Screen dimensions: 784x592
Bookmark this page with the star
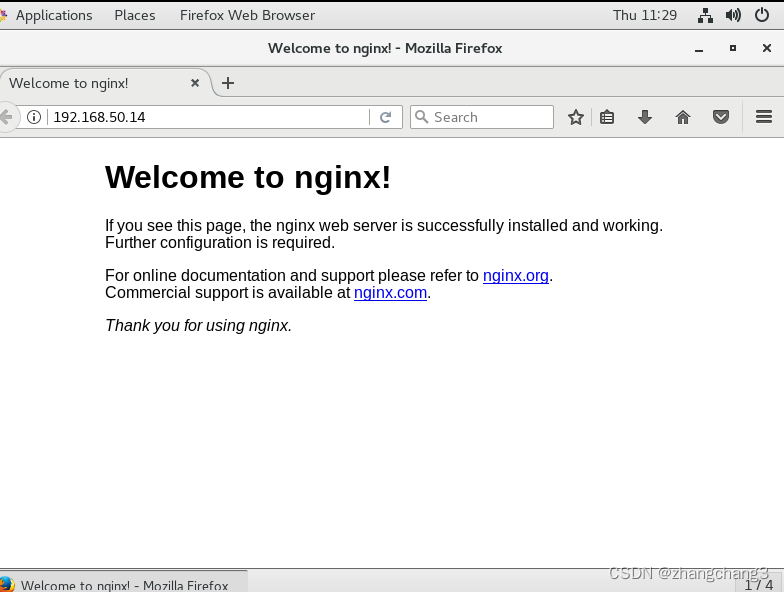click(x=576, y=117)
